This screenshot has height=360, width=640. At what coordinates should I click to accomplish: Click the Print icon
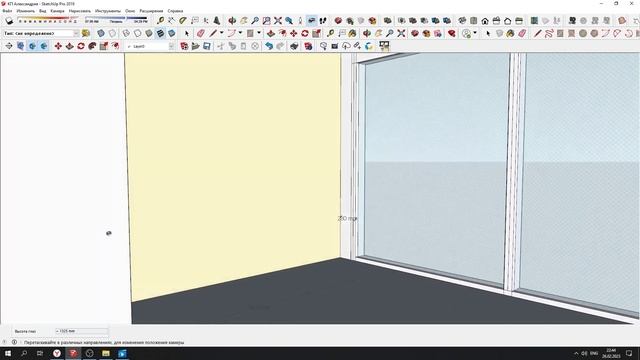coord(294,46)
